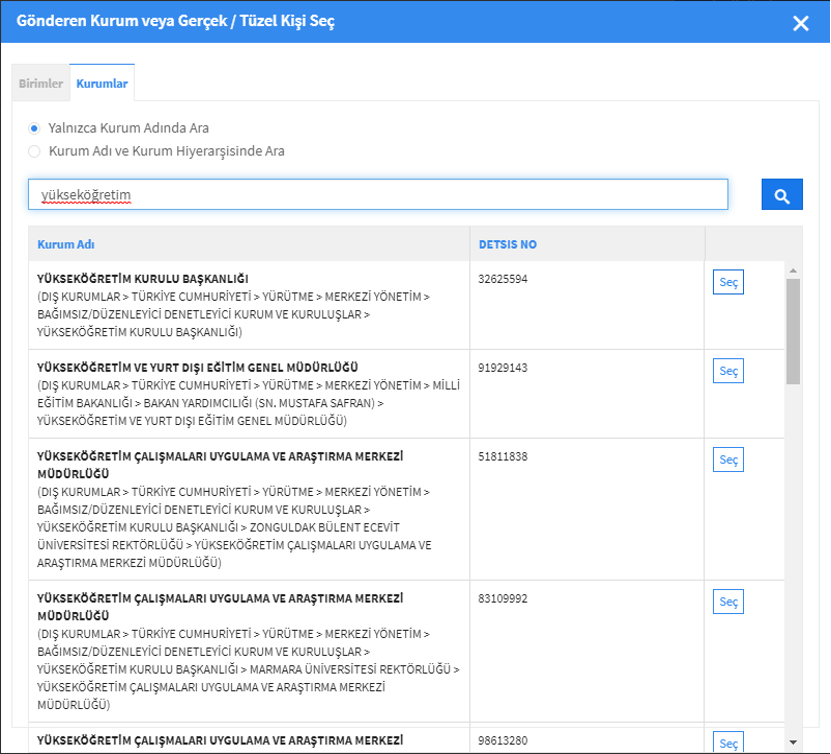Click Seç for DETSIS 91929143
Screen dimensions: 831x754
(x=728, y=370)
